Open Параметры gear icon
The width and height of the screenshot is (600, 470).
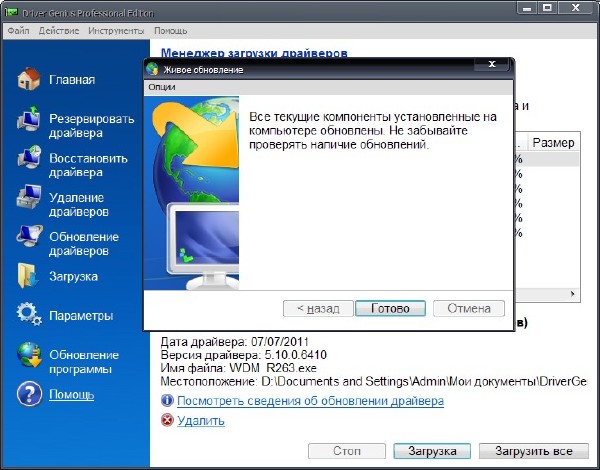point(28,316)
